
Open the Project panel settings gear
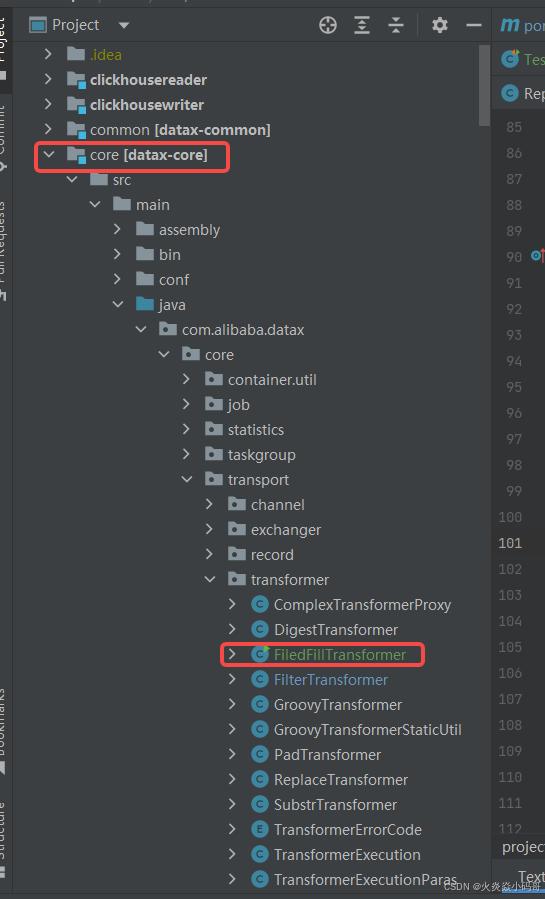click(x=440, y=25)
